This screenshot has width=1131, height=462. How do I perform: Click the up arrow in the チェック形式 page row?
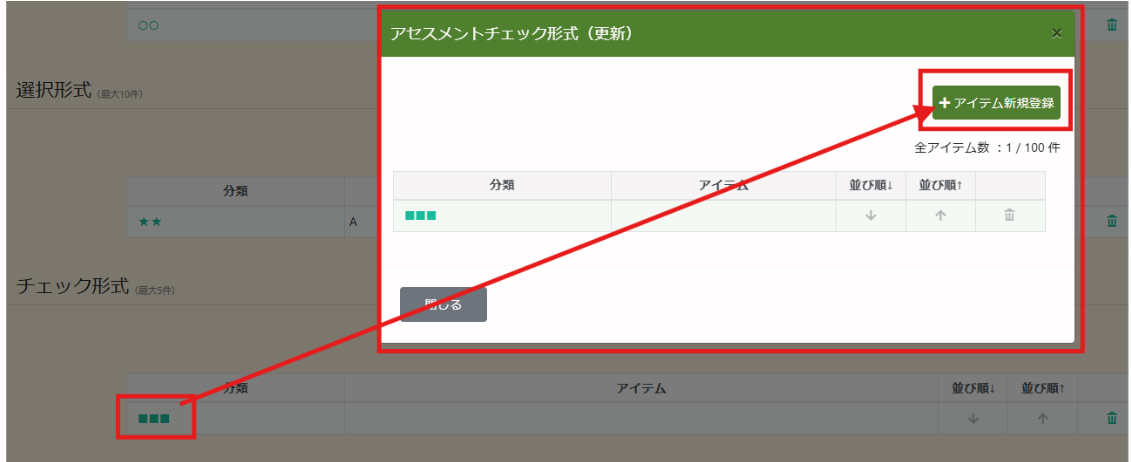point(1043,419)
